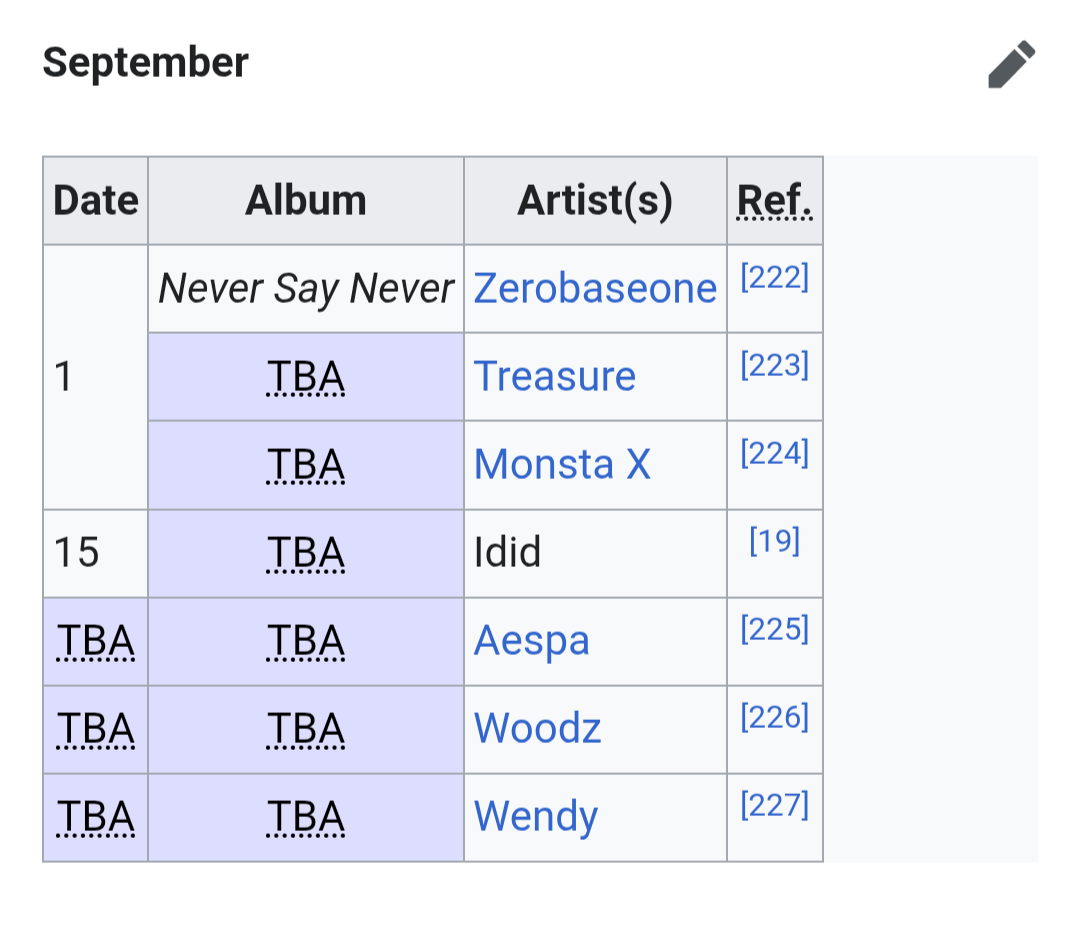This screenshot has width=1080, height=928.
Task: Open the Monsta X artist link
Action: pos(562,464)
